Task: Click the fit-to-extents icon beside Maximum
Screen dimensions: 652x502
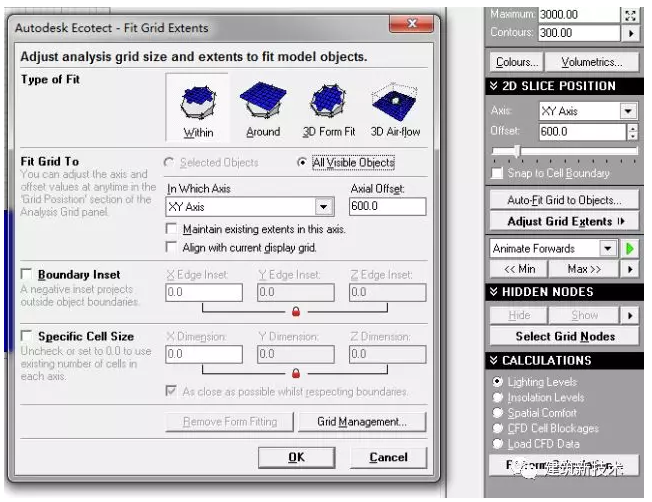Action: point(630,15)
